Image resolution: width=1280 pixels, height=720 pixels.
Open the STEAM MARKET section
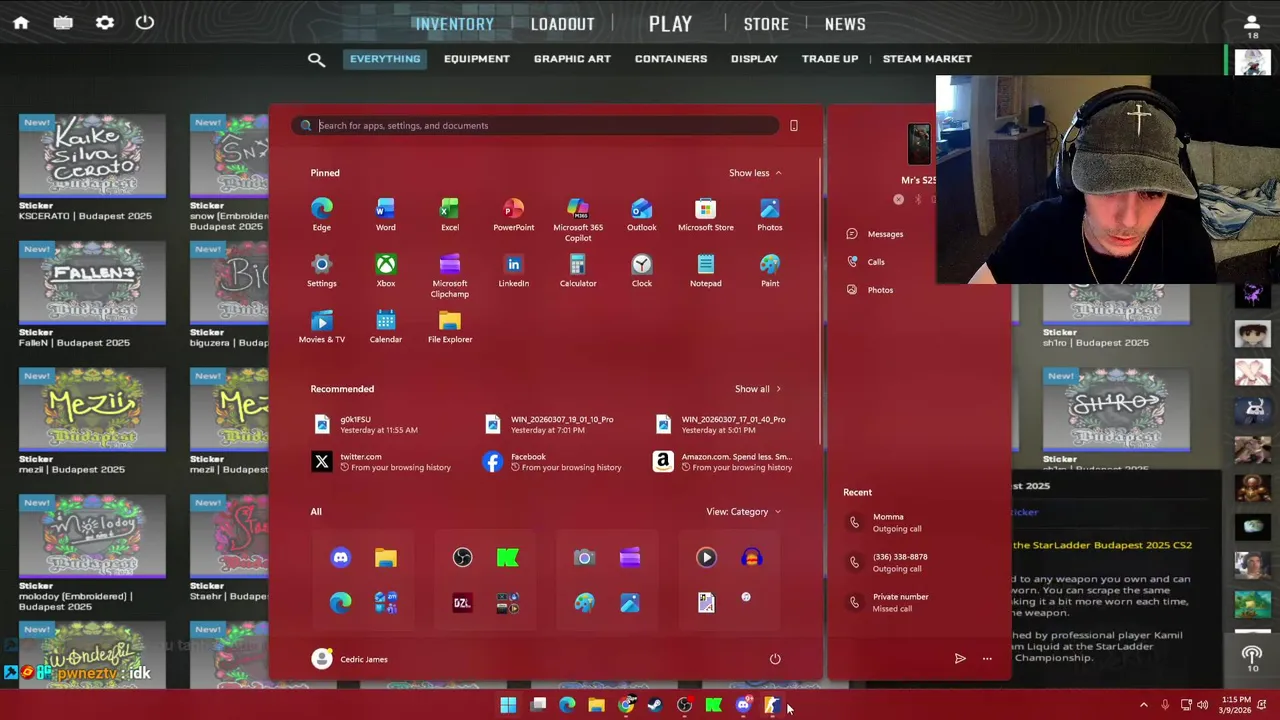tap(927, 59)
